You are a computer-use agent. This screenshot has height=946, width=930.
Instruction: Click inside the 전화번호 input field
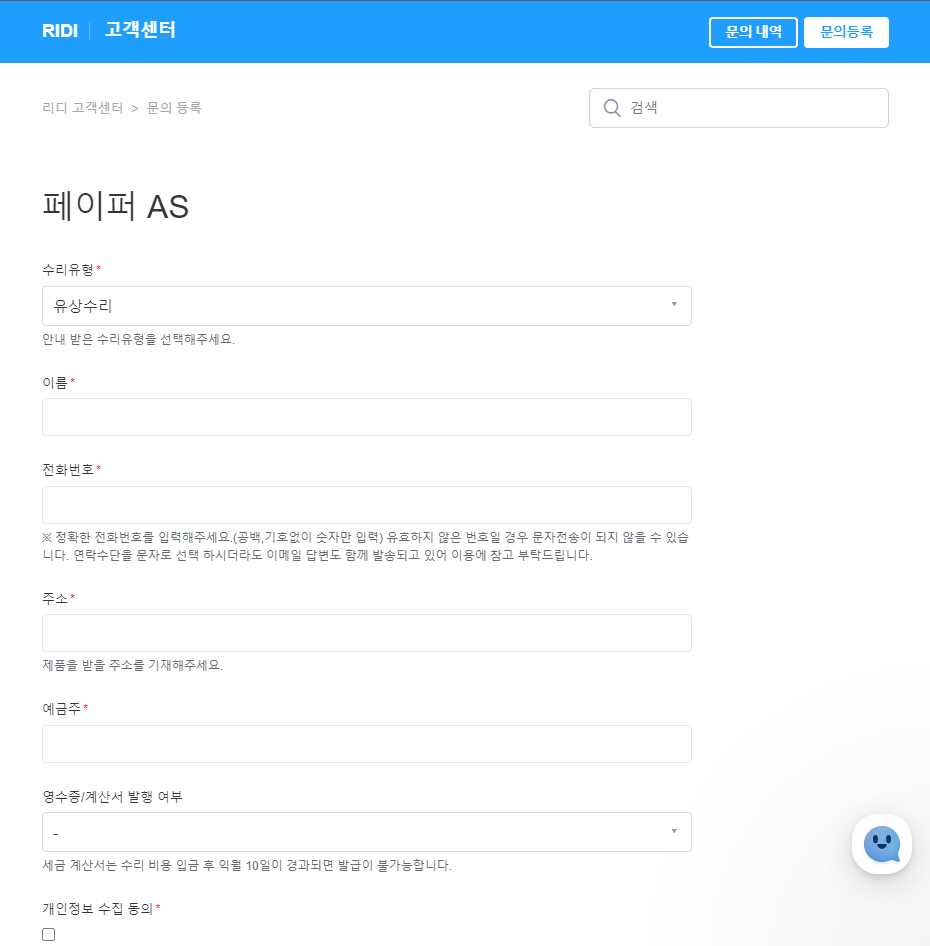coord(367,505)
